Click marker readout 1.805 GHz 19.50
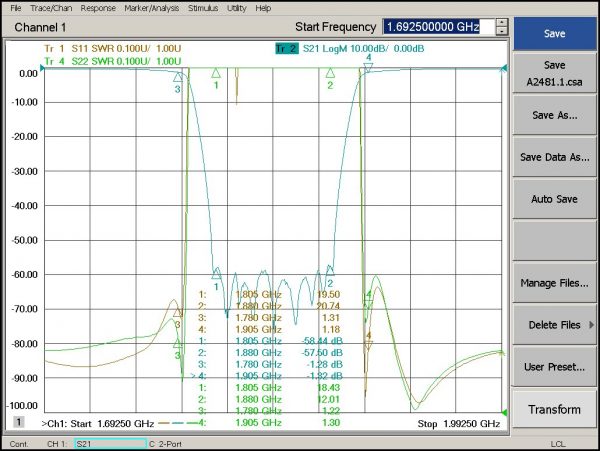 point(269,295)
